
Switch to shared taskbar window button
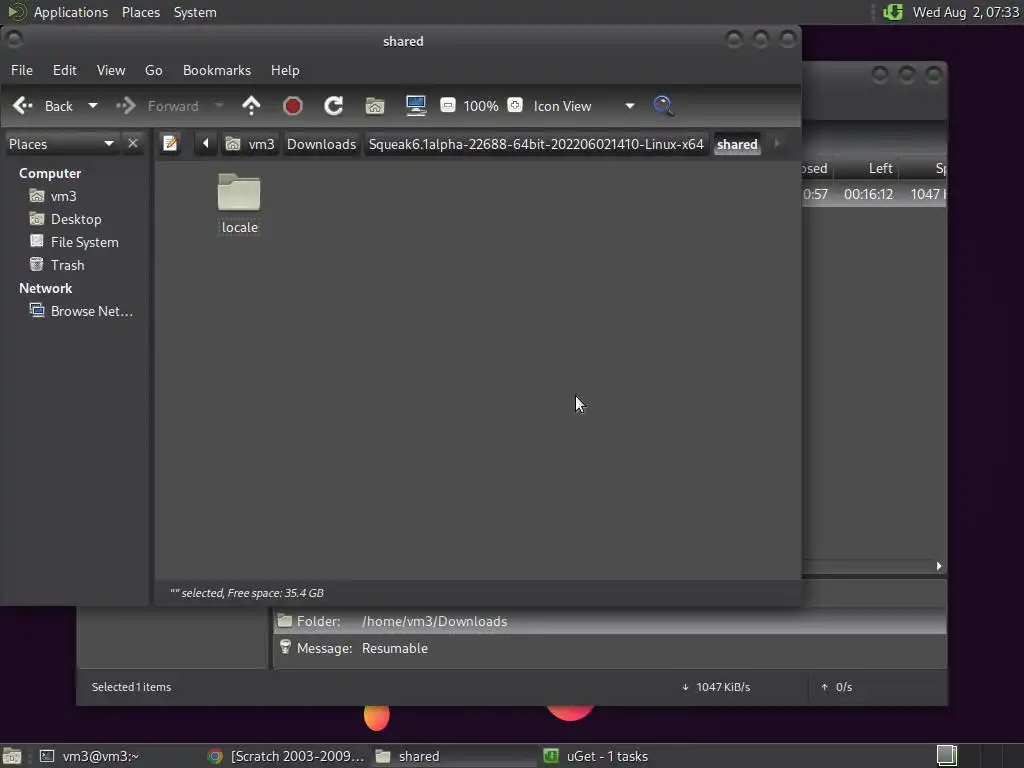[454, 756]
